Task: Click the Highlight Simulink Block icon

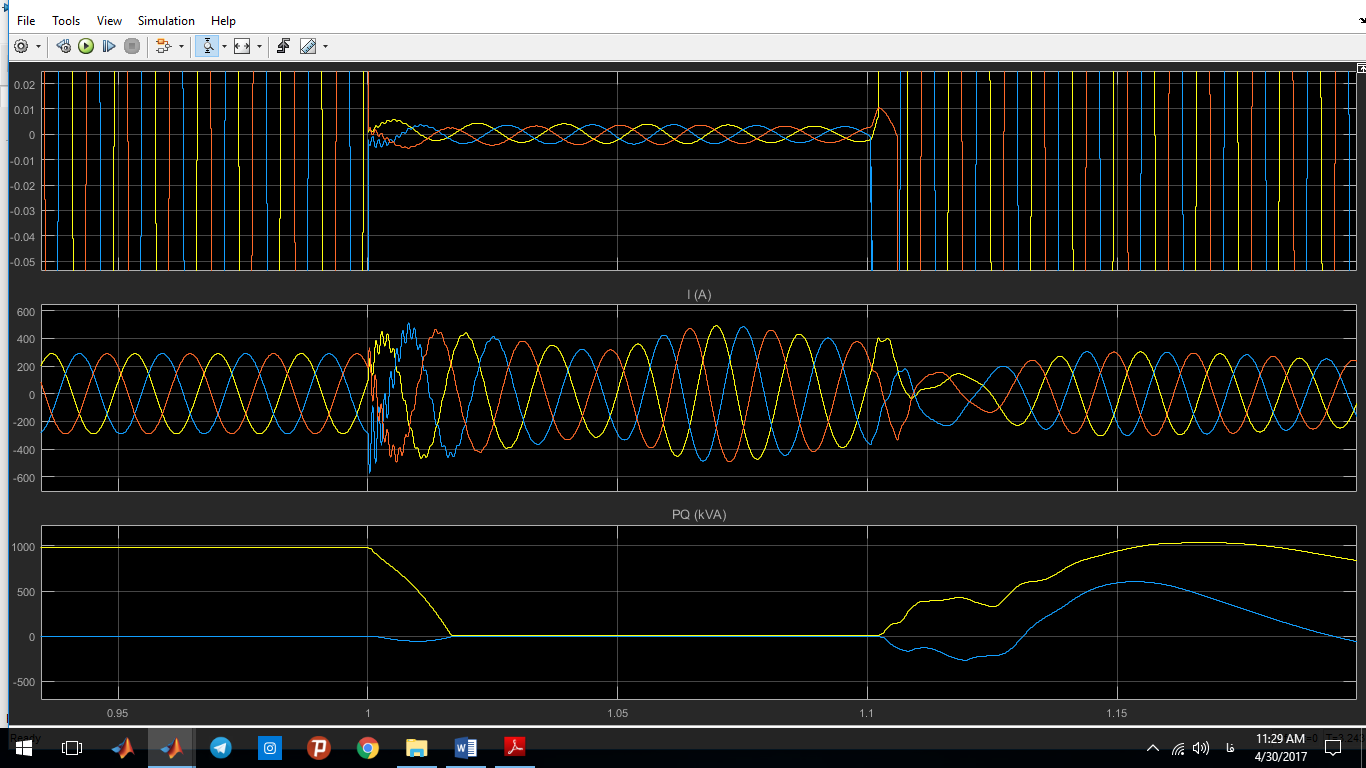Action: pyautogui.click(x=164, y=46)
